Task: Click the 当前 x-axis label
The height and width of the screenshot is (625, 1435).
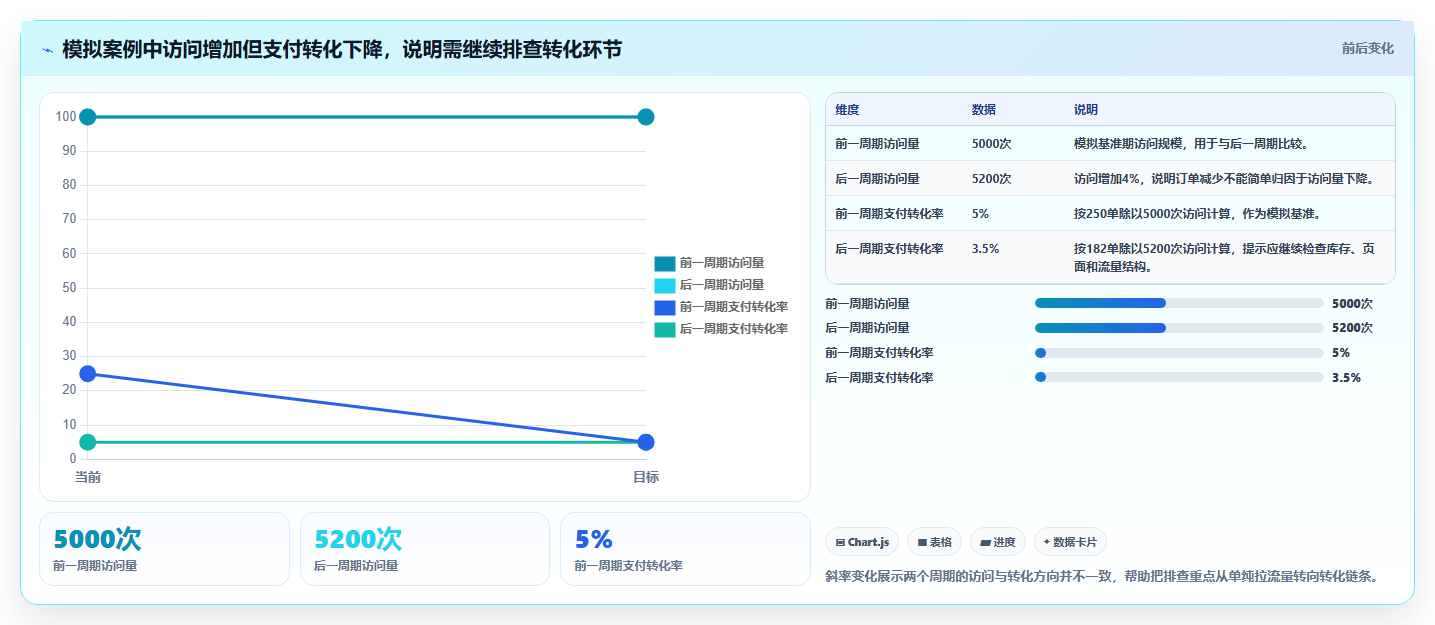Action: point(88,477)
